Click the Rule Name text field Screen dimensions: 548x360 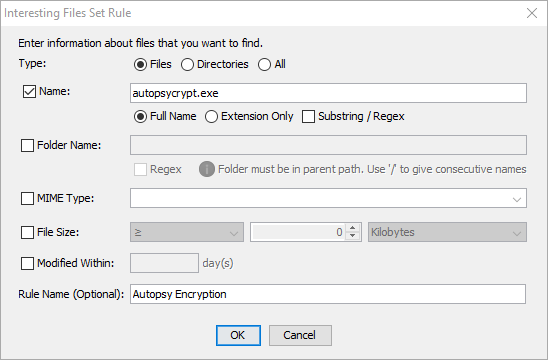[x=328, y=294]
